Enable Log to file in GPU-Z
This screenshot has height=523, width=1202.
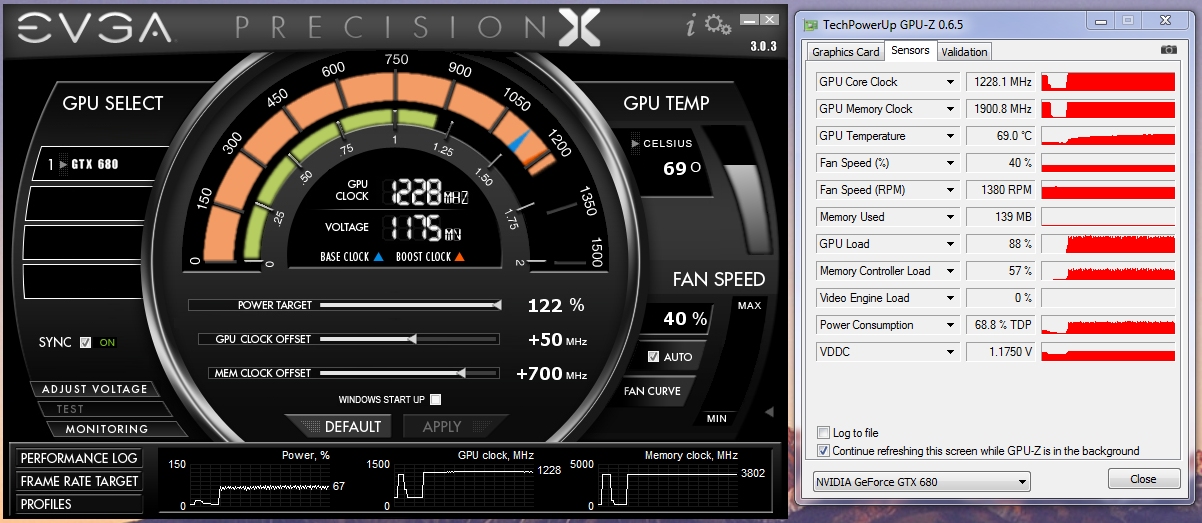click(x=823, y=433)
